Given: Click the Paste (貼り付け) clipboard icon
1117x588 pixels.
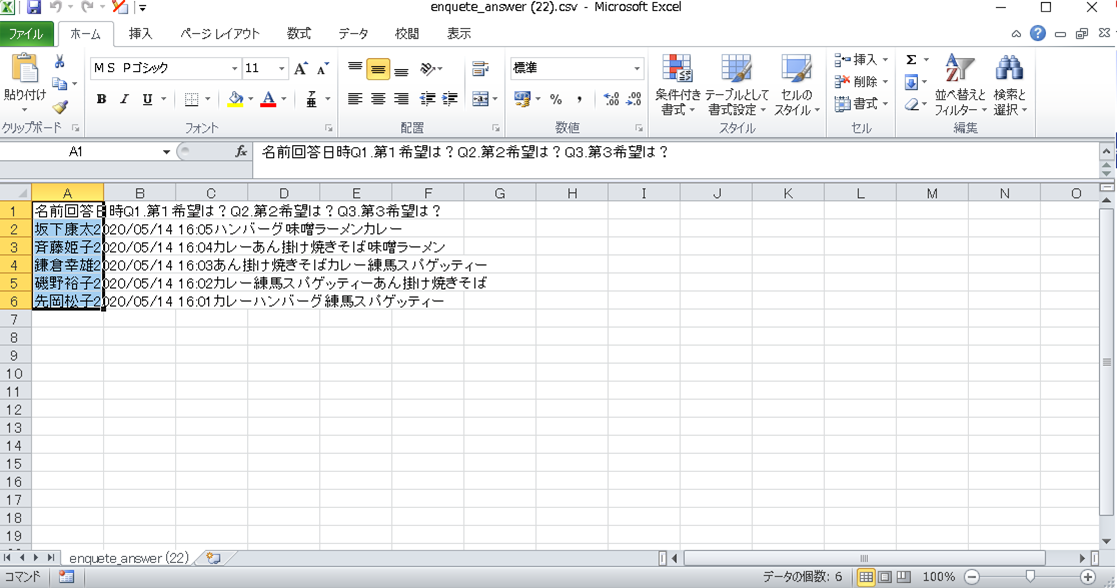Looking at the screenshot, I should (24, 72).
